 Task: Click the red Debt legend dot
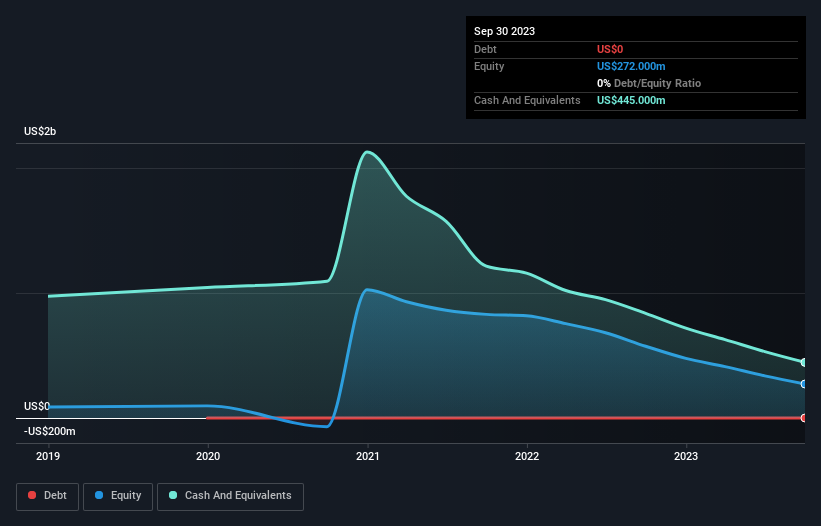pos(32,495)
